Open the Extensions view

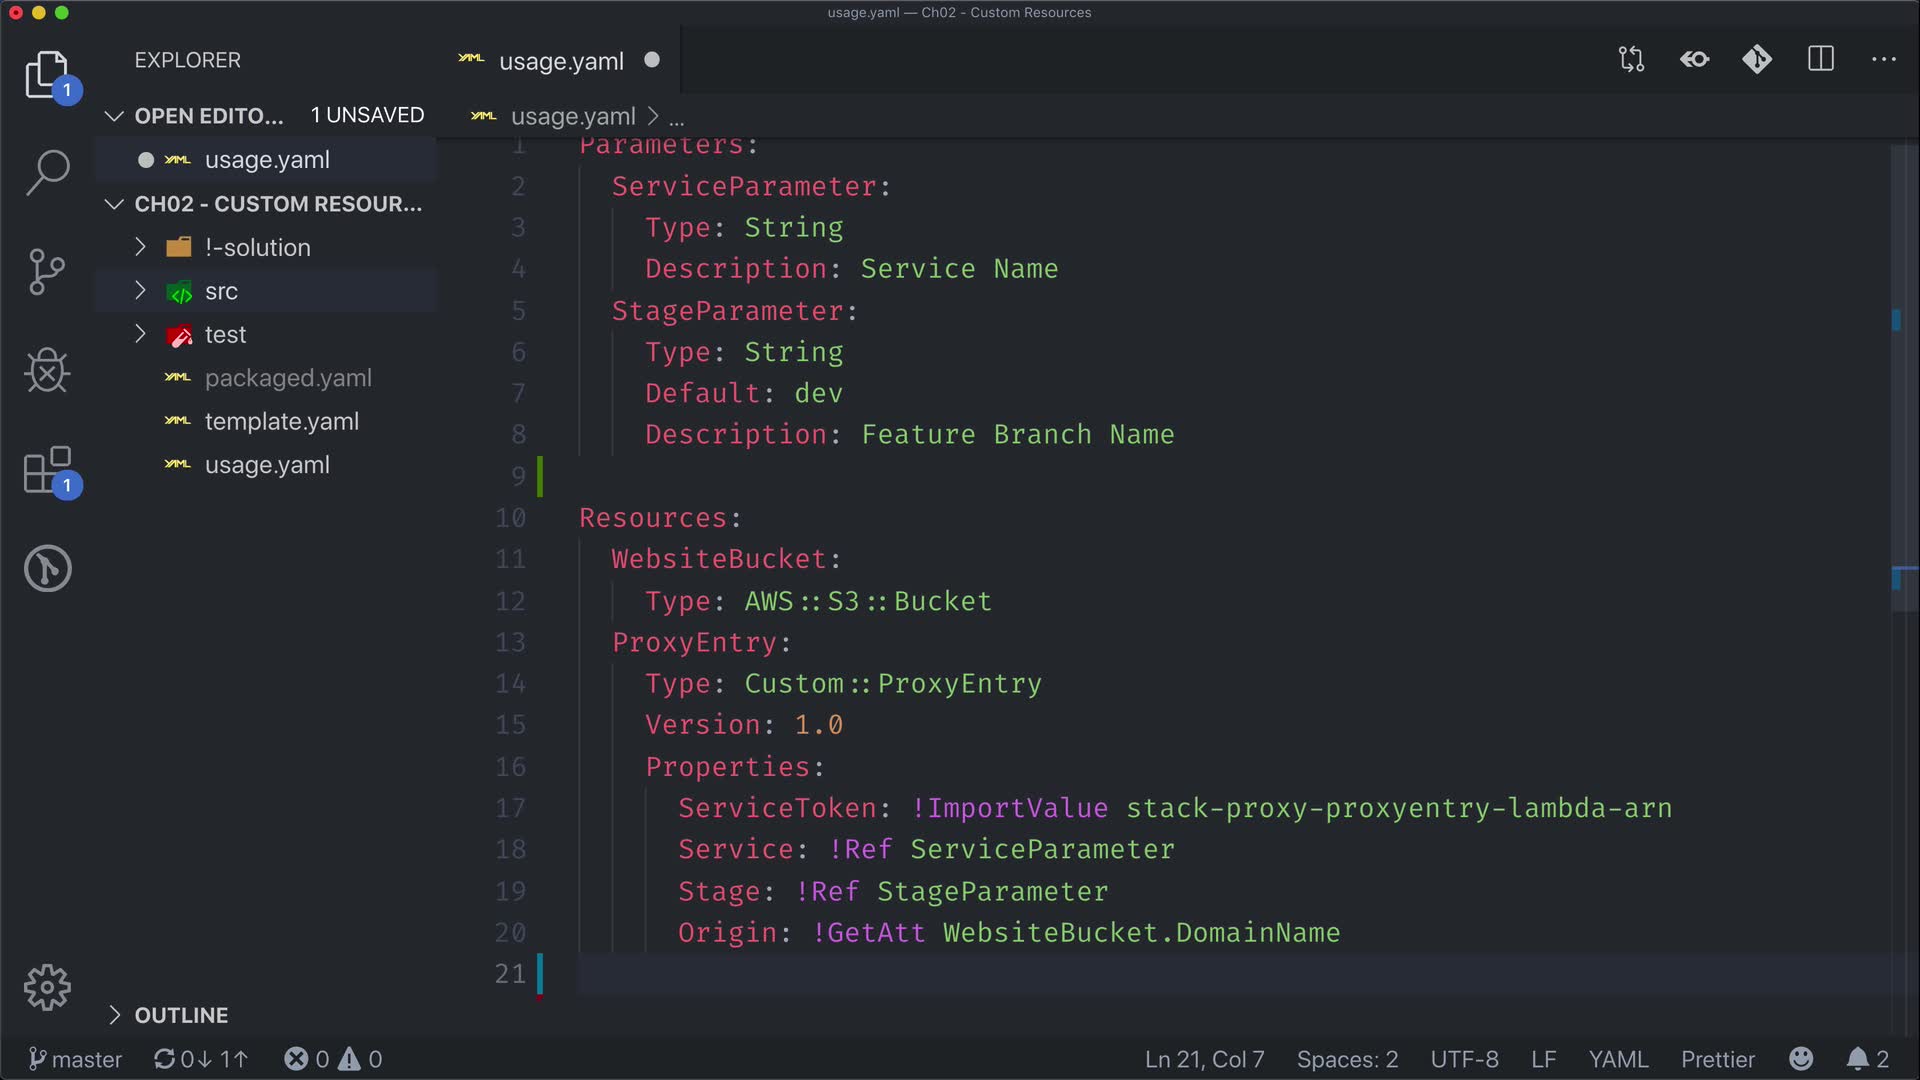pyautogui.click(x=47, y=470)
